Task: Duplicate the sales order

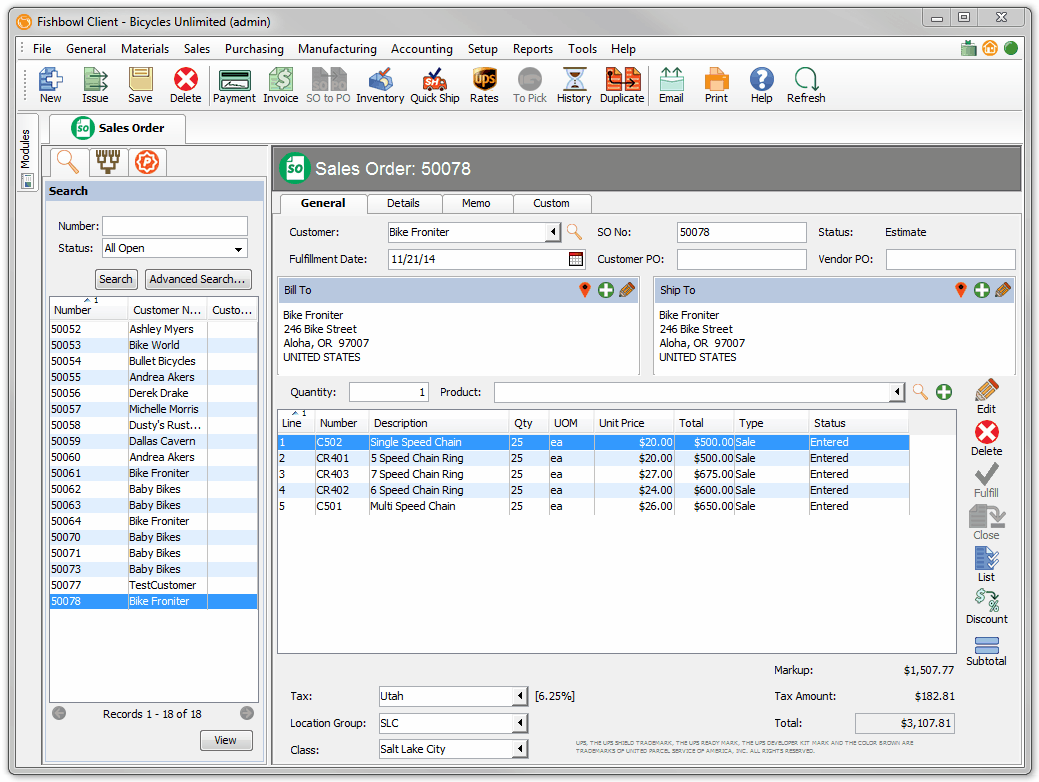Action: (622, 85)
